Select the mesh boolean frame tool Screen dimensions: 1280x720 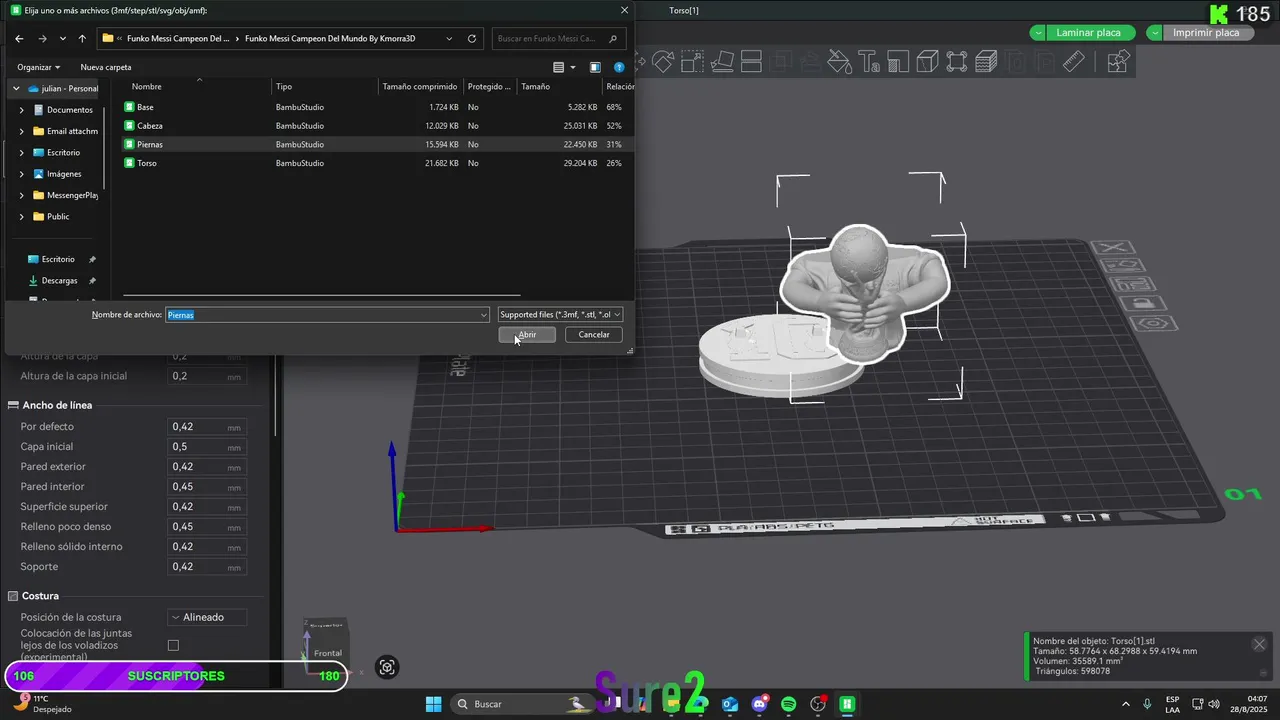pos(957,61)
